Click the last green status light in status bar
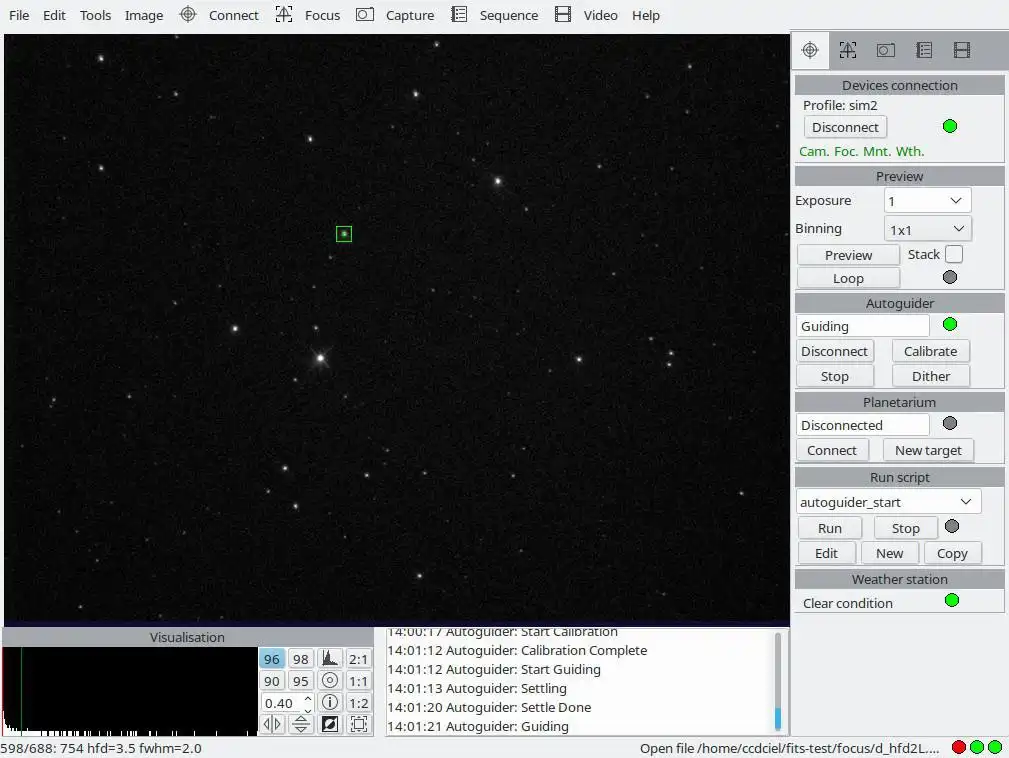1009x758 pixels. point(995,747)
